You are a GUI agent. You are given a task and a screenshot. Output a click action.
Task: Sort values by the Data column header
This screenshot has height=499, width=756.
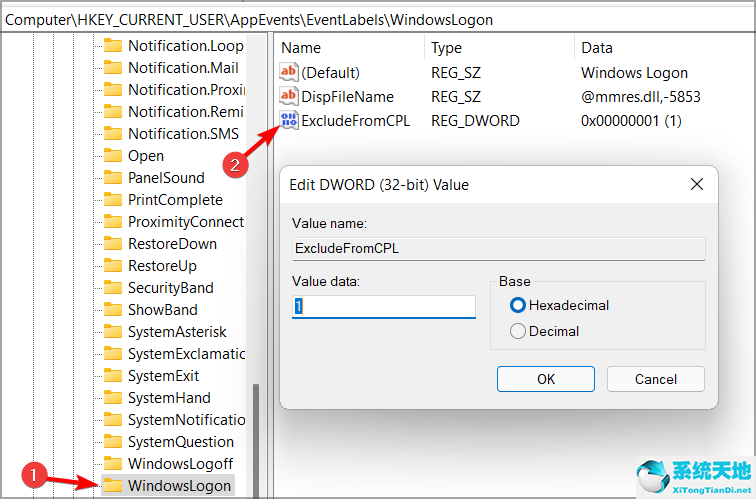[597, 48]
